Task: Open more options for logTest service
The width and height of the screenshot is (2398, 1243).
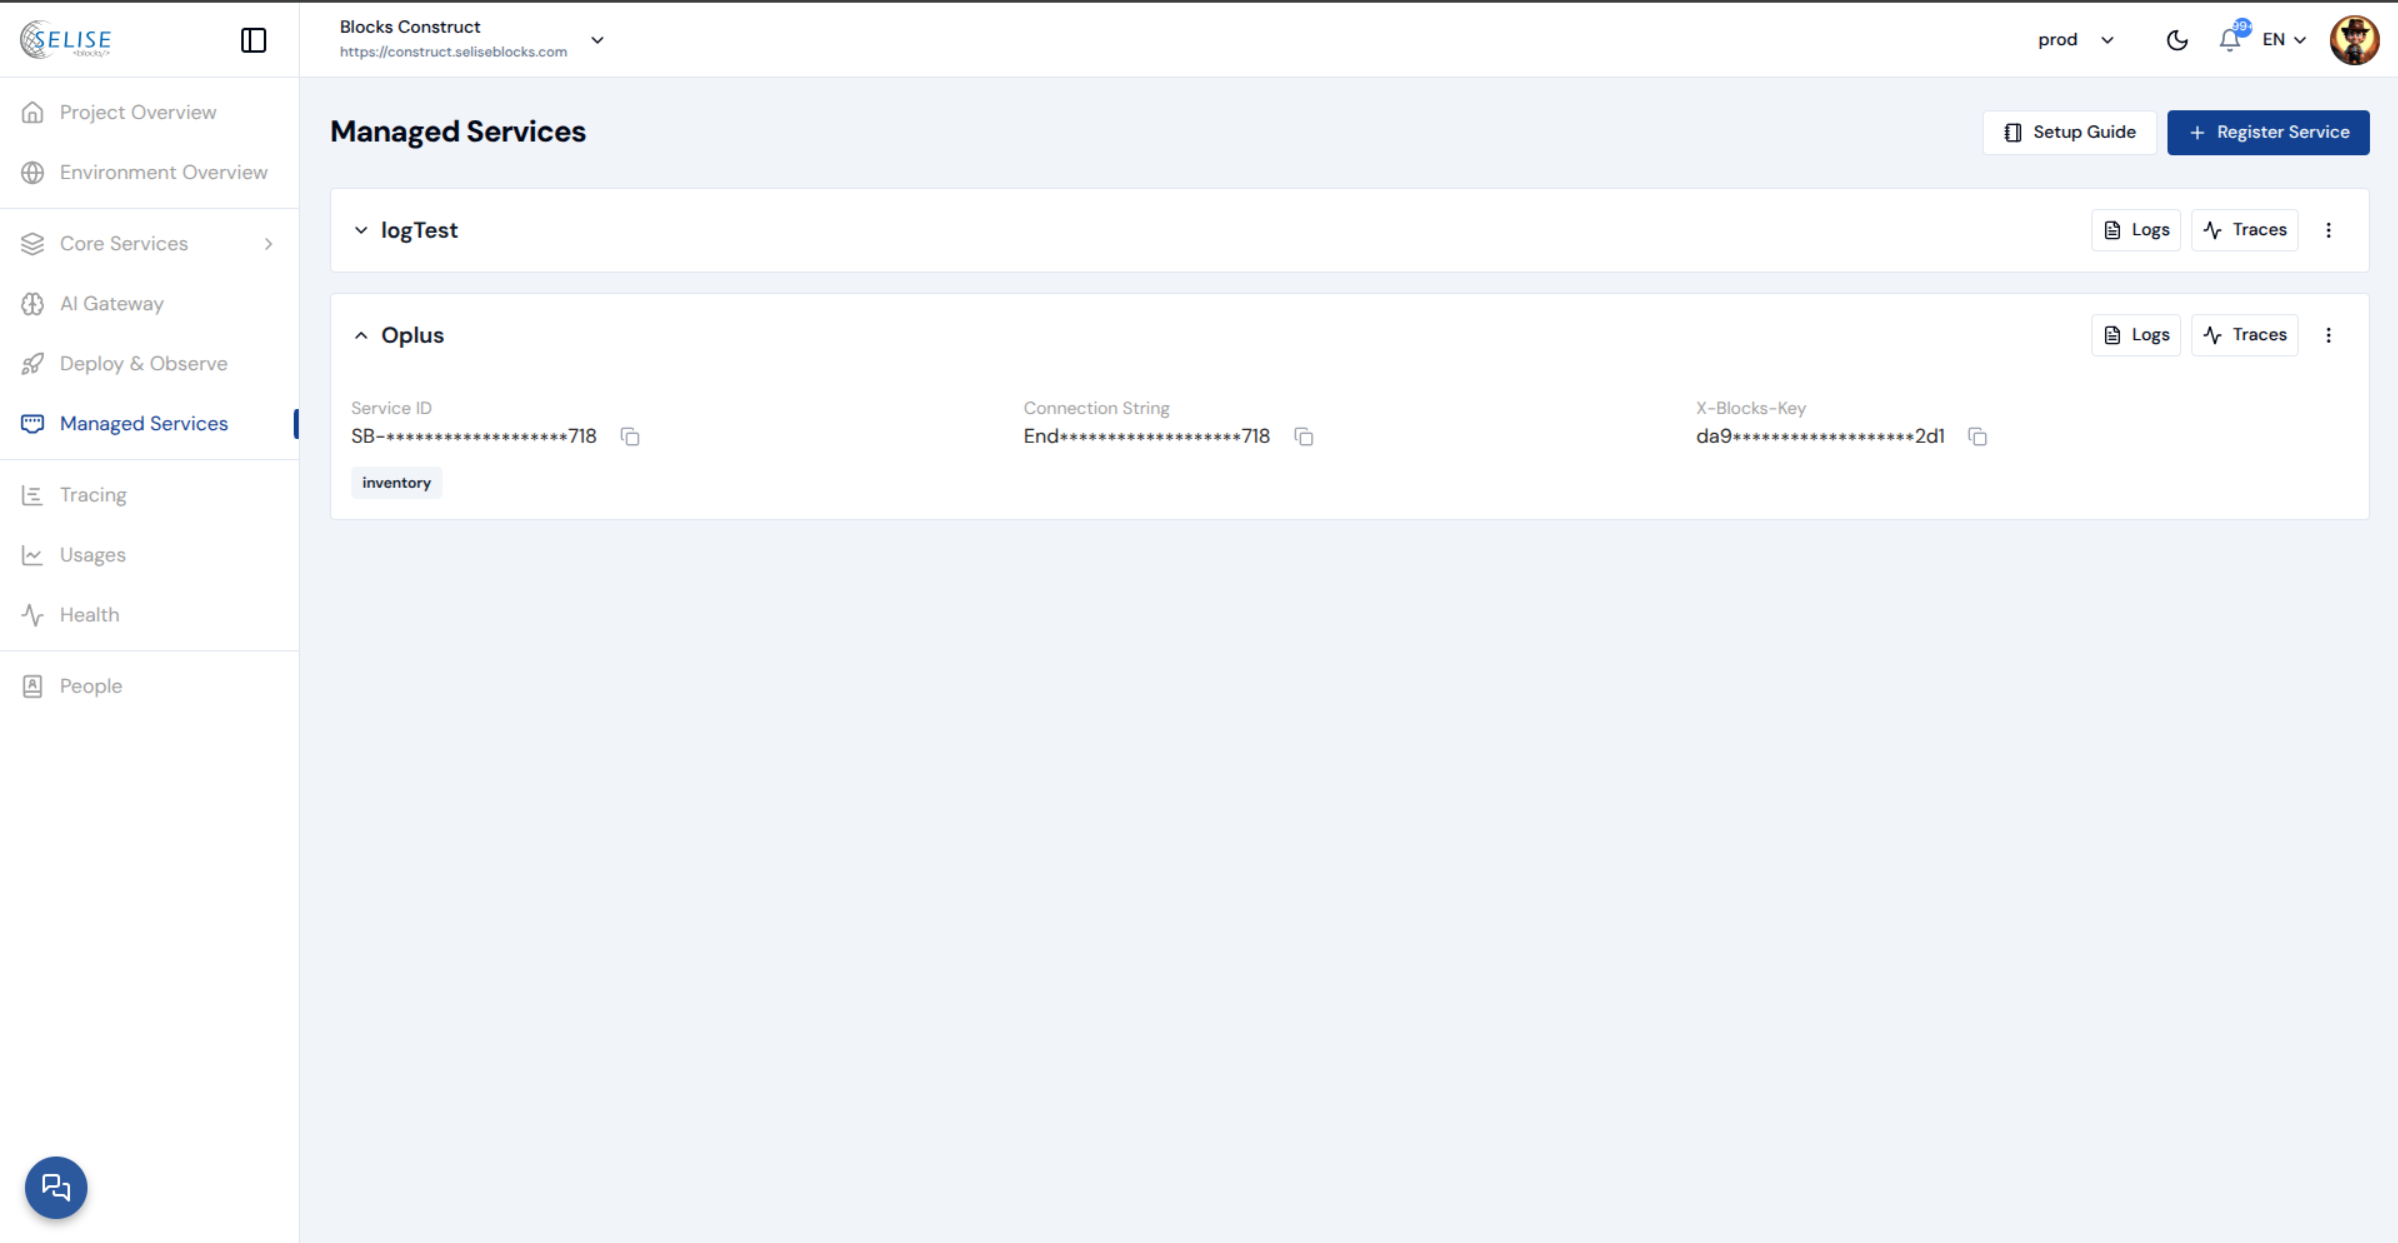Action: pos(2328,230)
